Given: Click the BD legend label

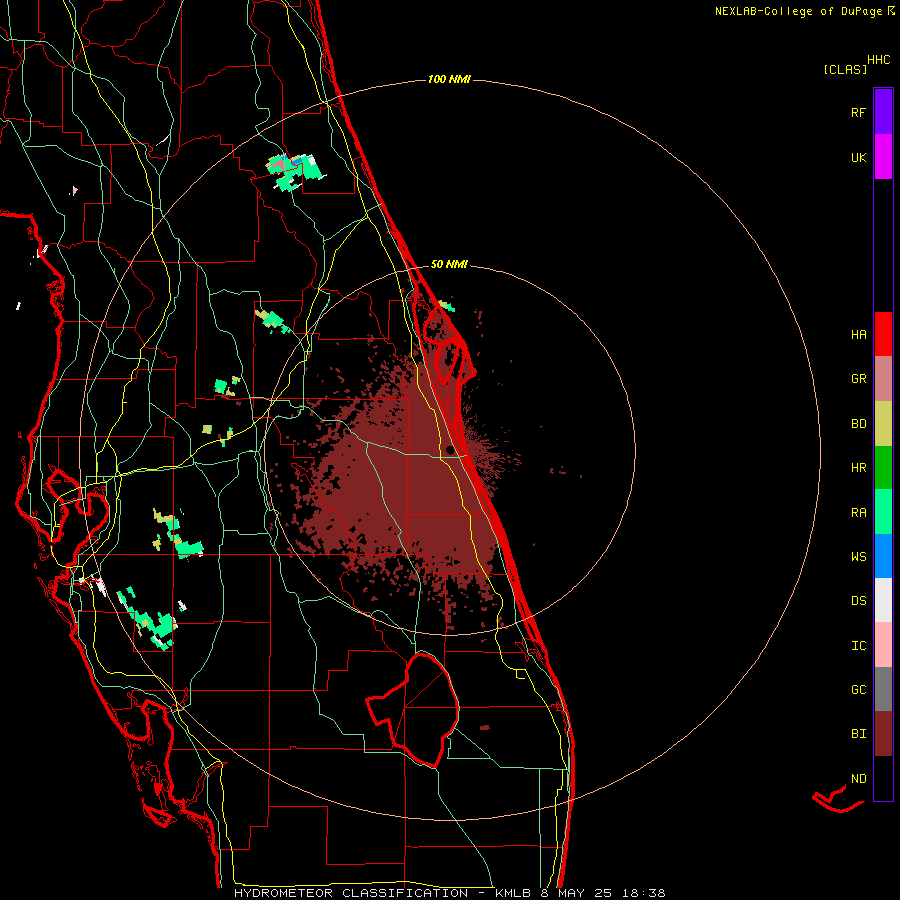Looking at the screenshot, I should coord(859,424).
